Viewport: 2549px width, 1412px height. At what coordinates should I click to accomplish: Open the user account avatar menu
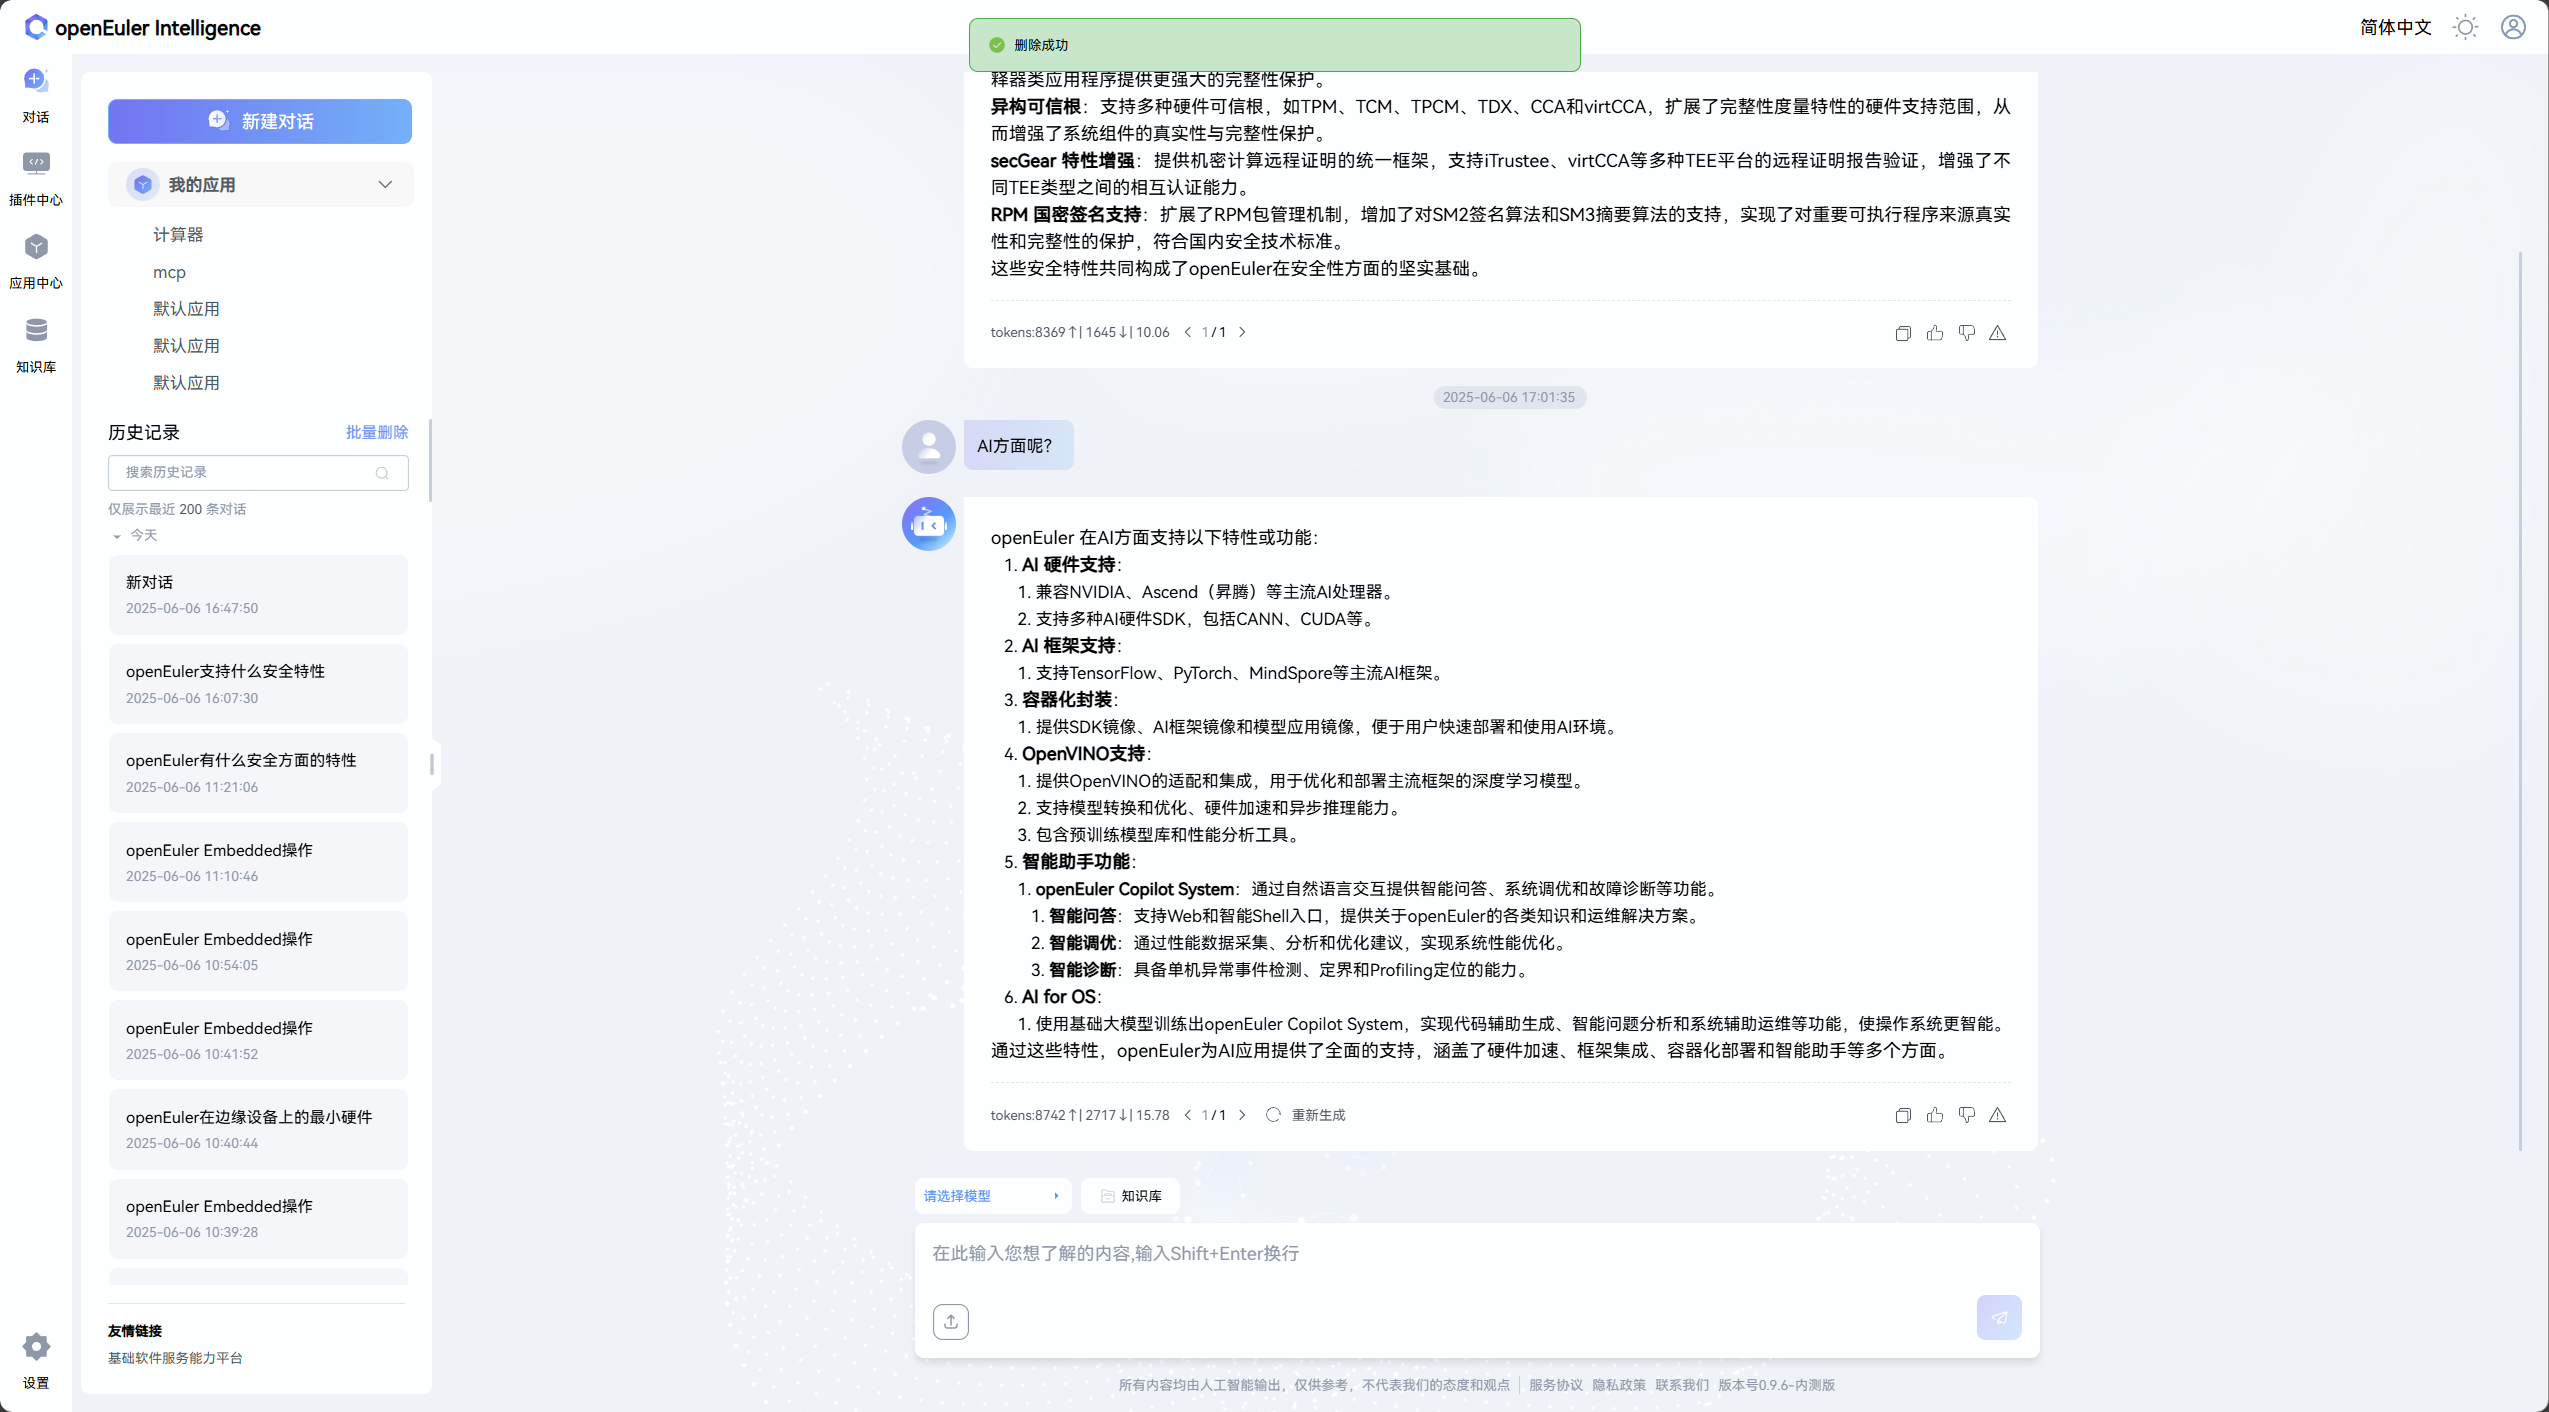2513,27
